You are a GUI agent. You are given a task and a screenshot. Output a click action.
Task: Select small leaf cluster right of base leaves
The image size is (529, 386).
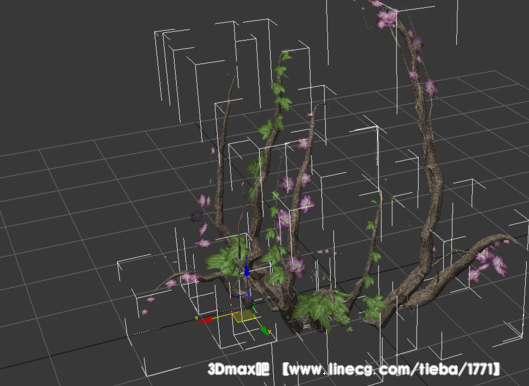coord(374,306)
